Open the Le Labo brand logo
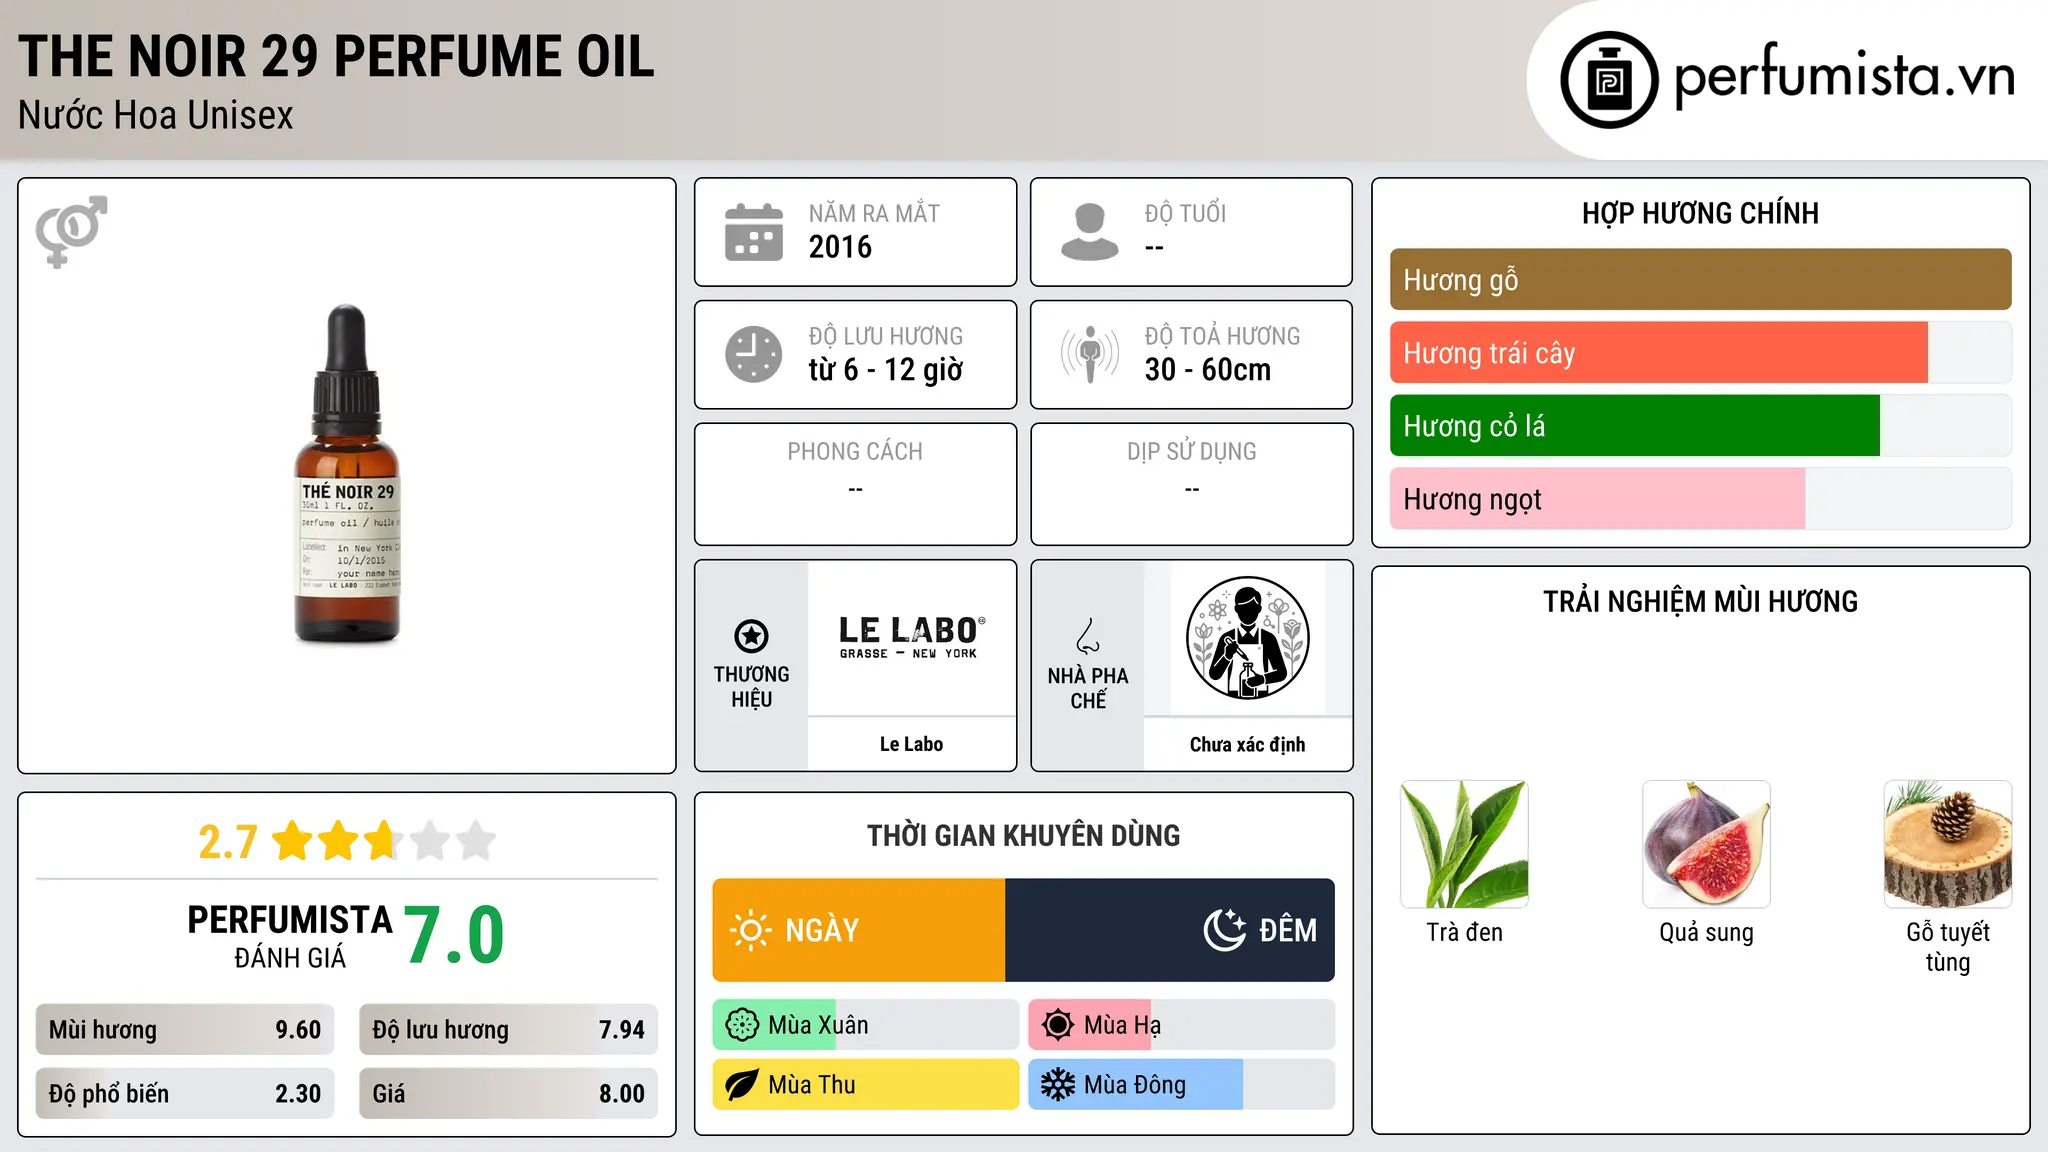 coord(912,637)
